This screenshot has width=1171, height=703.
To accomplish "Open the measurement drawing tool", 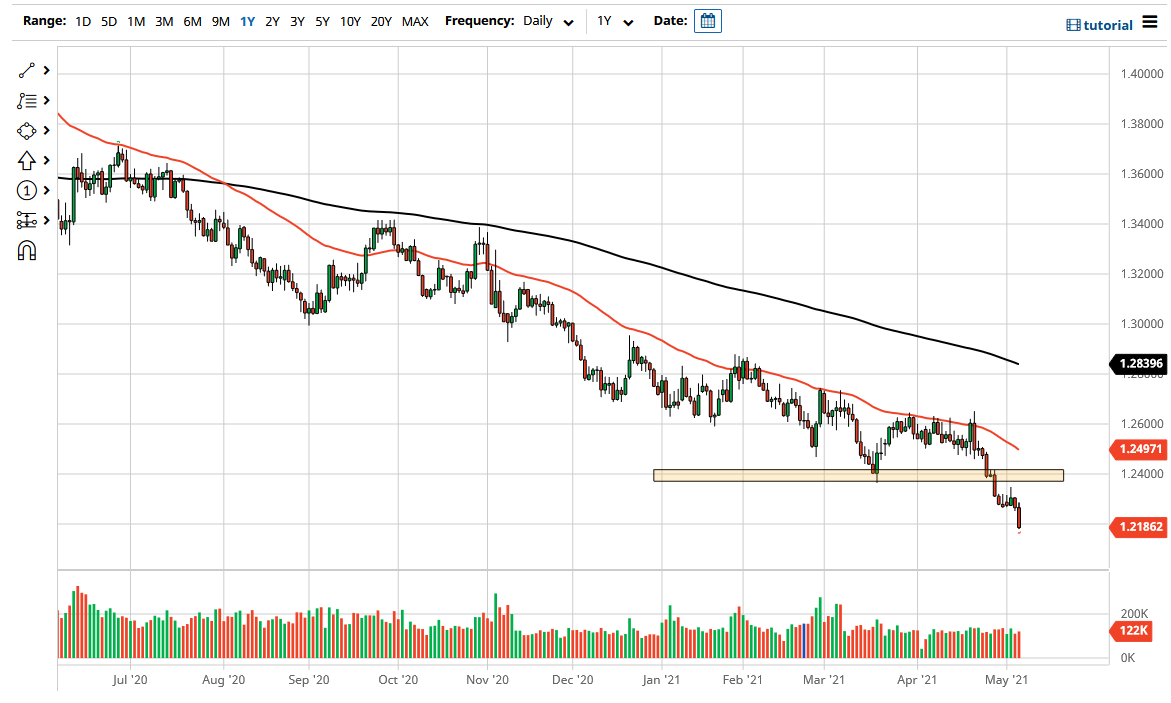I will pos(27,220).
